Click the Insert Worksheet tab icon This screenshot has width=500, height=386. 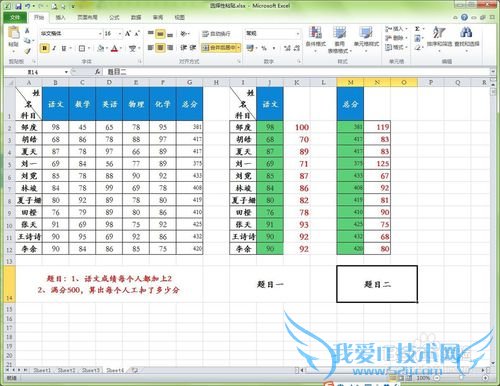(x=135, y=370)
